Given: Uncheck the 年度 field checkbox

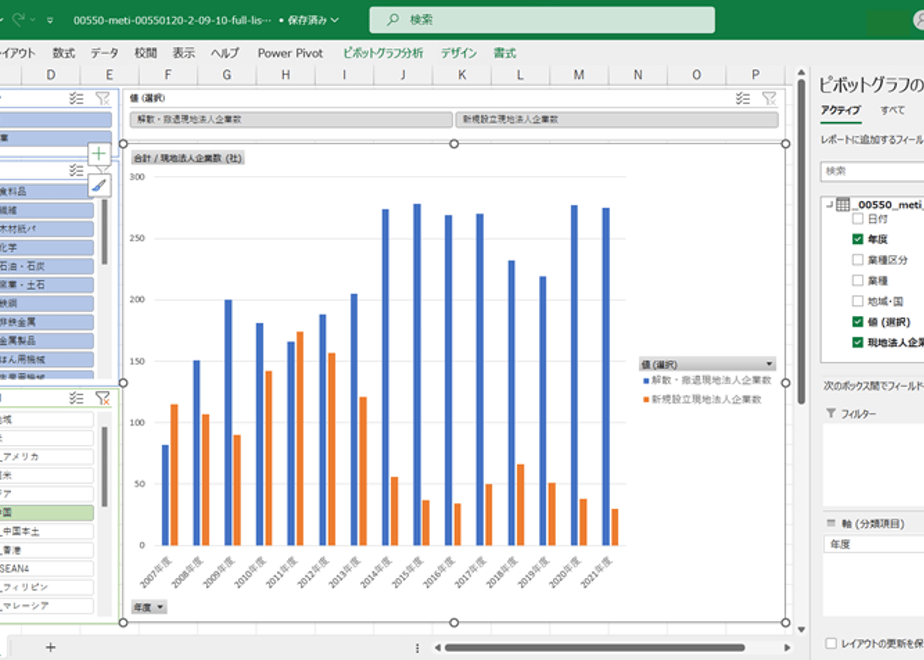Looking at the screenshot, I should pyautogui.click(x=858, y=239).
